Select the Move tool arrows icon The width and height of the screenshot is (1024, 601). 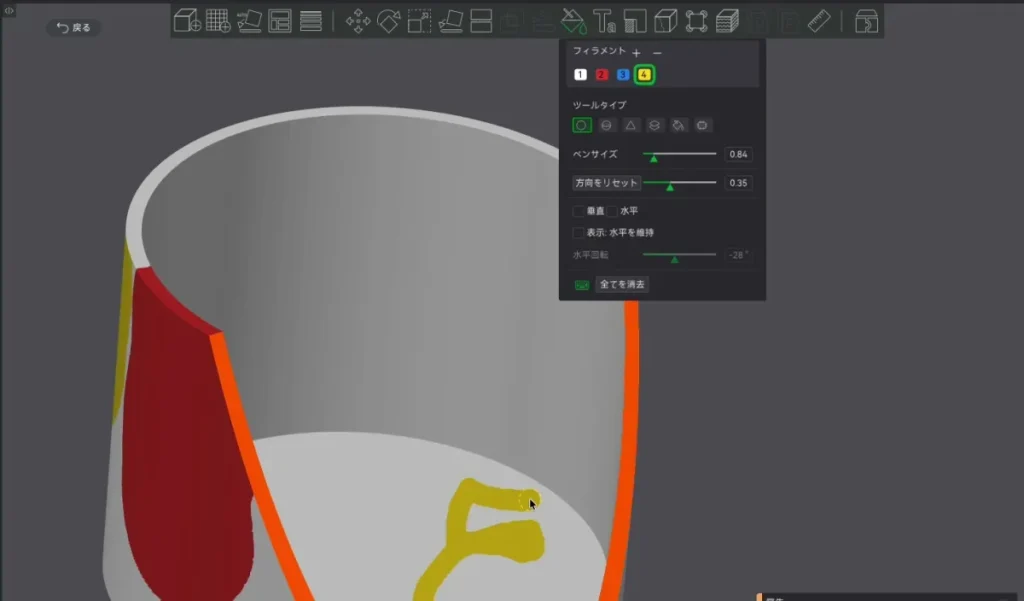click(x=358, y=21)
